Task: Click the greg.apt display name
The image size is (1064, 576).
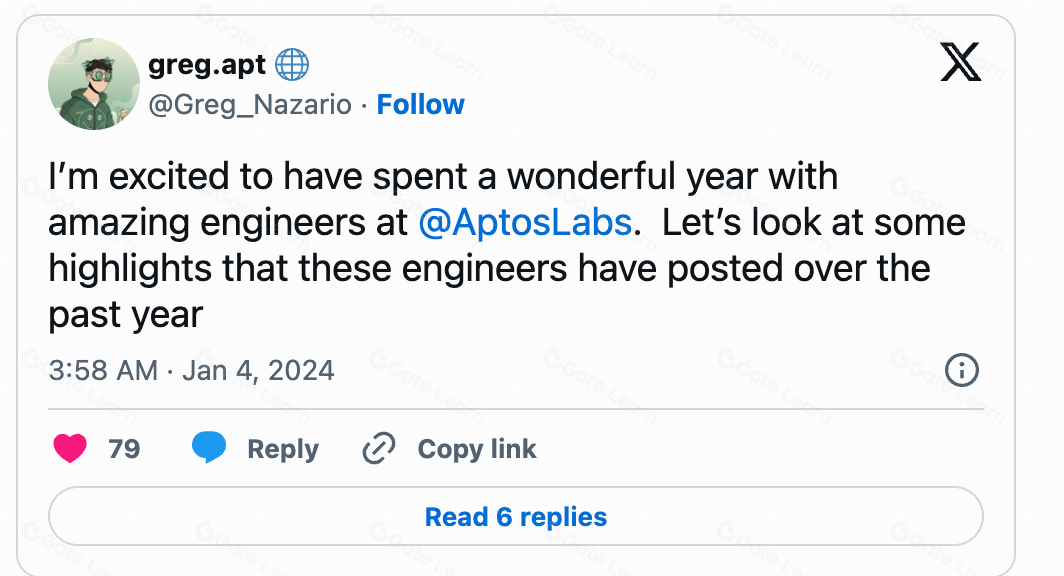Action: click(207, 66)
